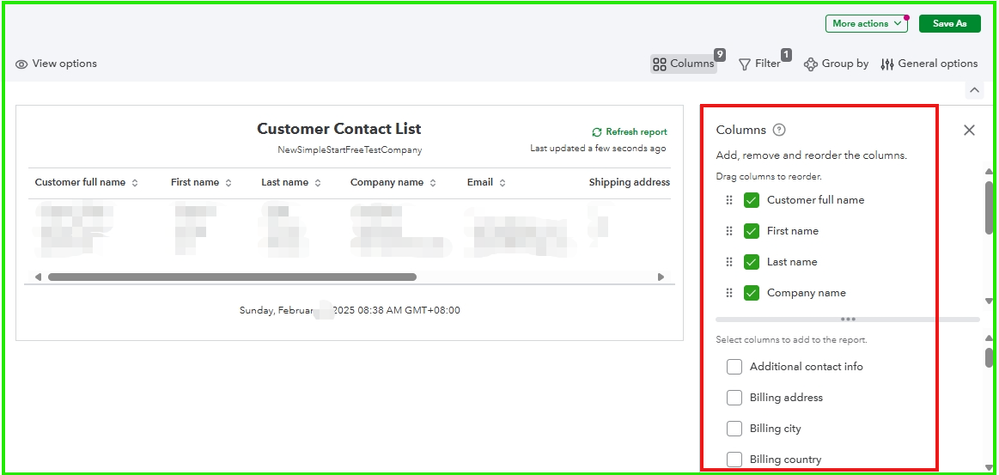Click lower column list scrollbar thumb
This screenshot has height=475, width=999.
pyautogui.click(x=989, y=358)
